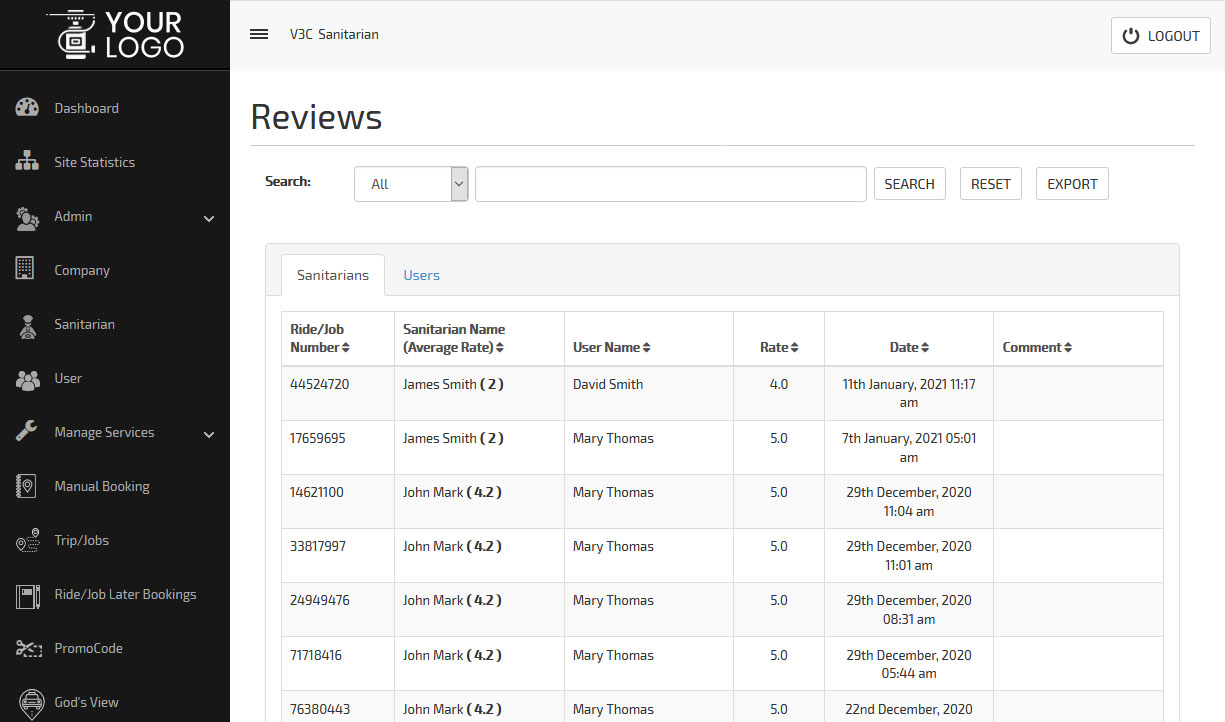The height and width of the screenshot is (722, 1225).
Task: Click the Company building icon
Action: pos(26,269)
